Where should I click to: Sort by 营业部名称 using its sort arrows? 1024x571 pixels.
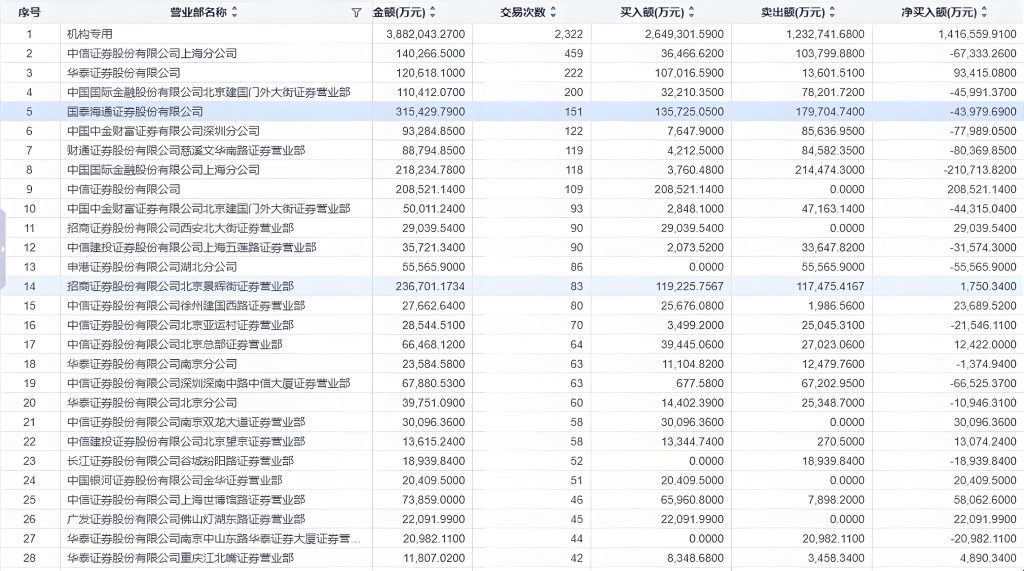235,13
